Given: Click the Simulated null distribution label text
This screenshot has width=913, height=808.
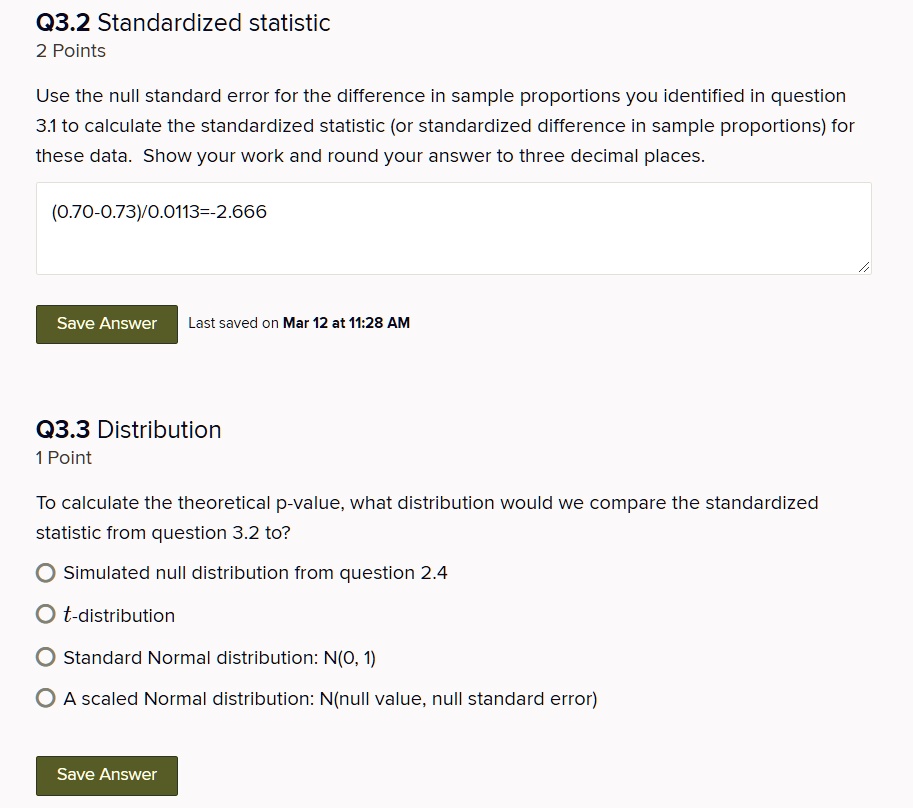Looking at the screenshot, I should click(255, 572).
